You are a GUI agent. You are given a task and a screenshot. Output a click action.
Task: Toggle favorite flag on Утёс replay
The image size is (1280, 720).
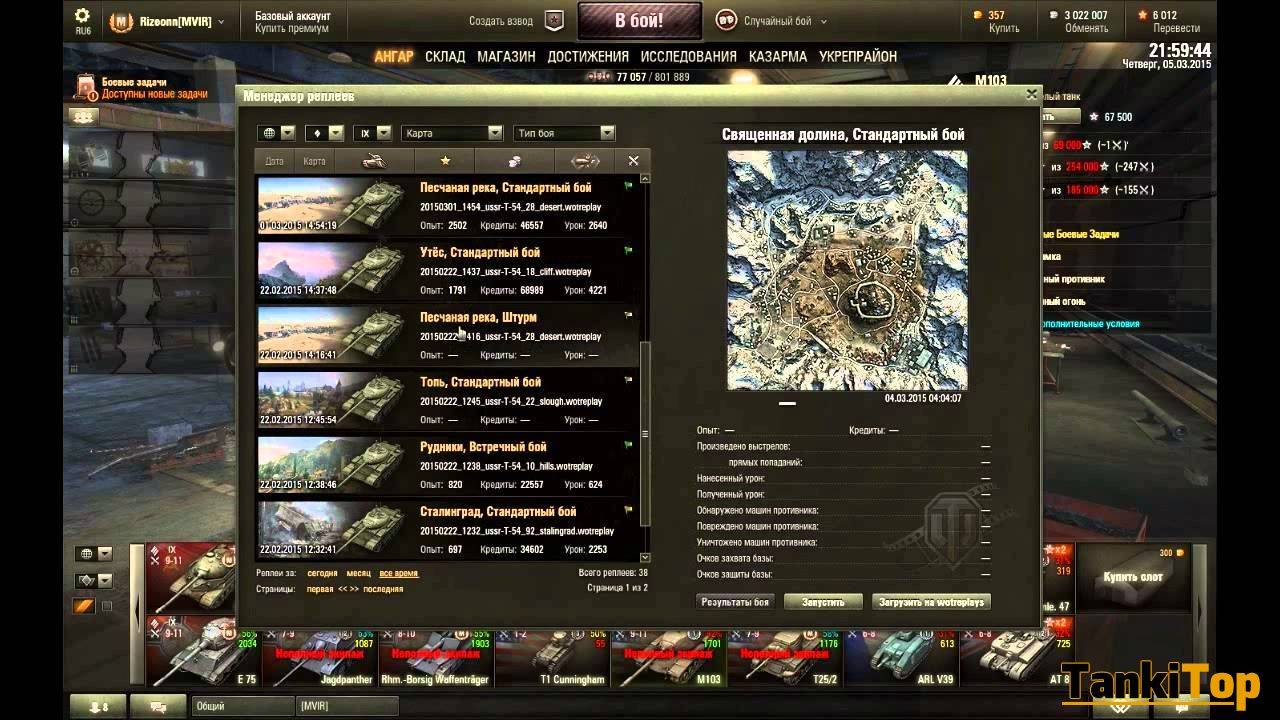(x=628, y=251)
